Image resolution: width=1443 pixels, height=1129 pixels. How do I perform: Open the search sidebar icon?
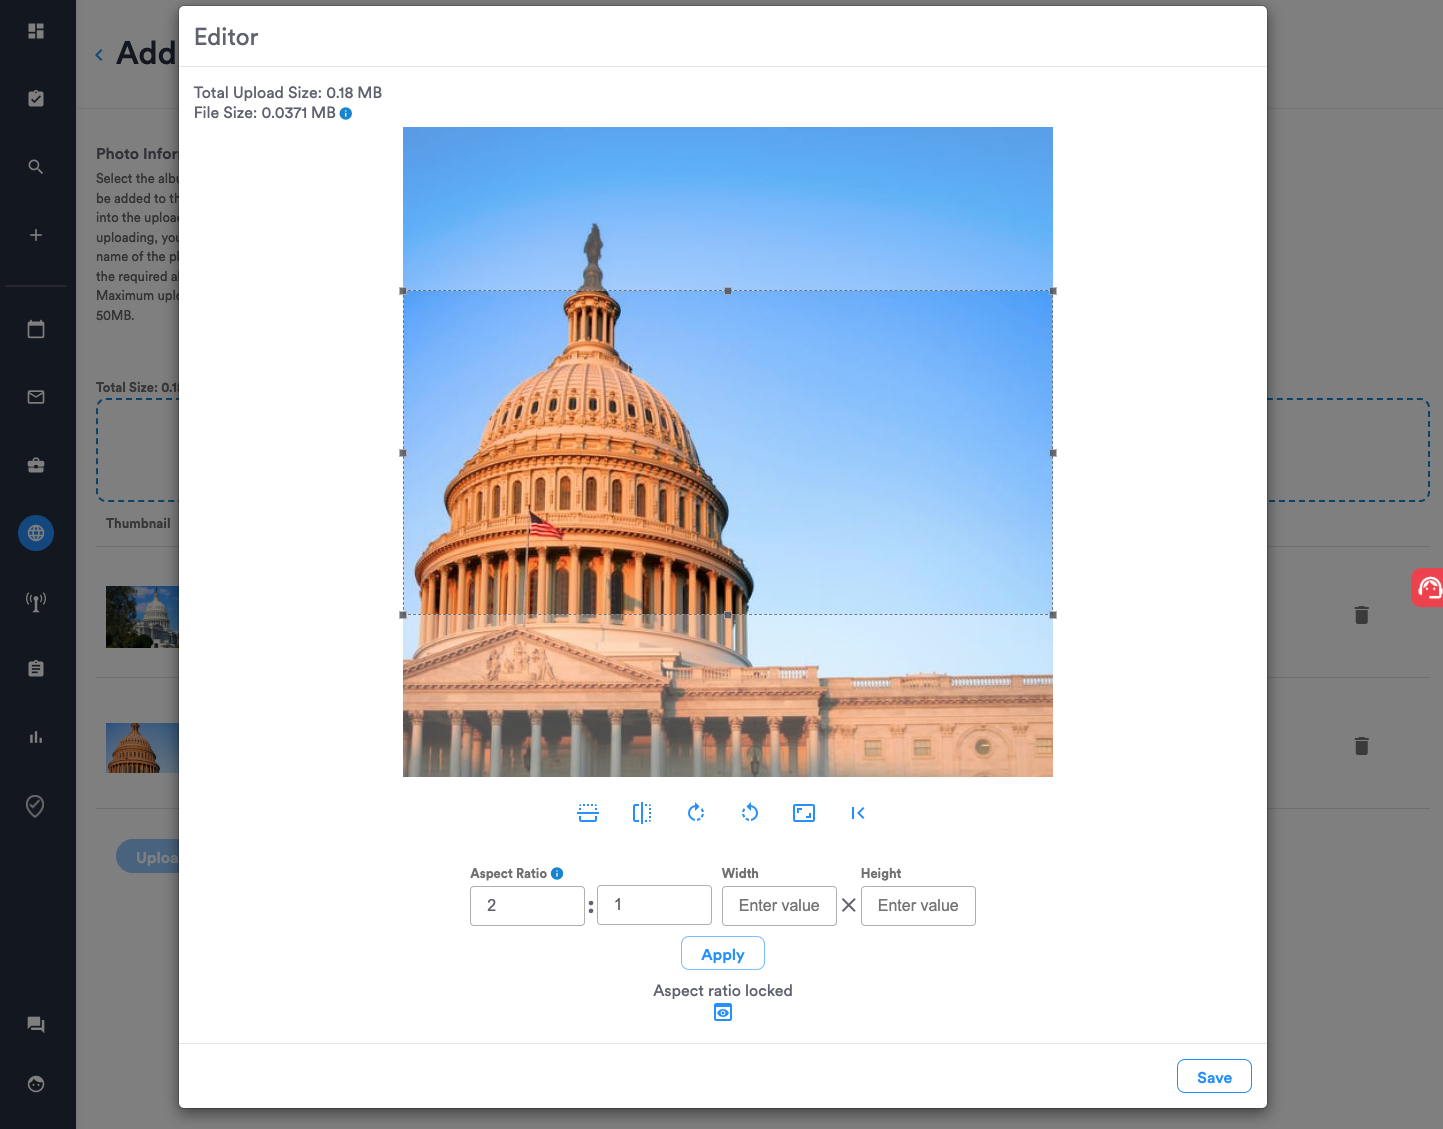click(36, 167)
